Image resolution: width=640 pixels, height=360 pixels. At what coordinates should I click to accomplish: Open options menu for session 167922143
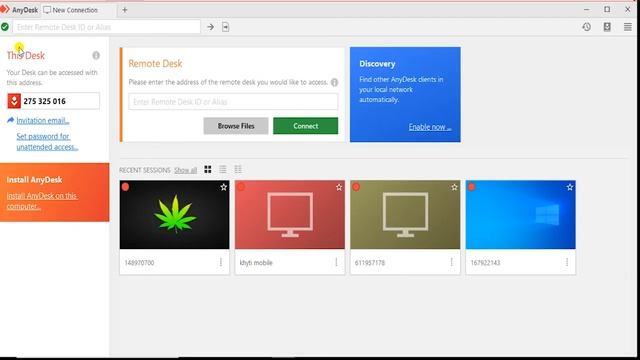[x=567, y=262]
